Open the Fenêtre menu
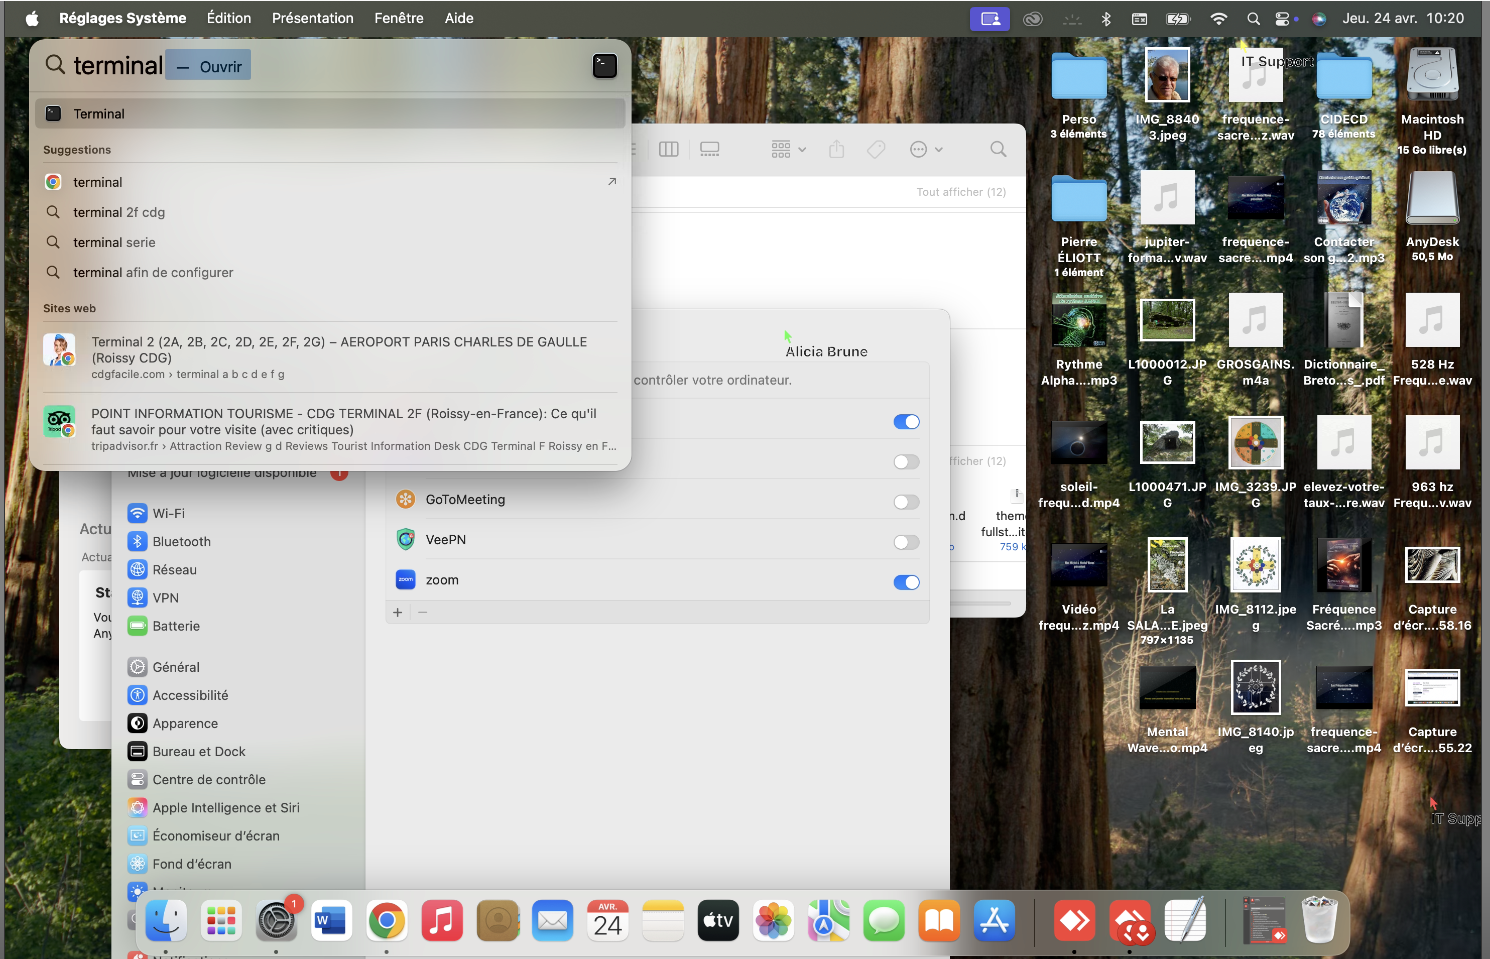 click(398, 18)
